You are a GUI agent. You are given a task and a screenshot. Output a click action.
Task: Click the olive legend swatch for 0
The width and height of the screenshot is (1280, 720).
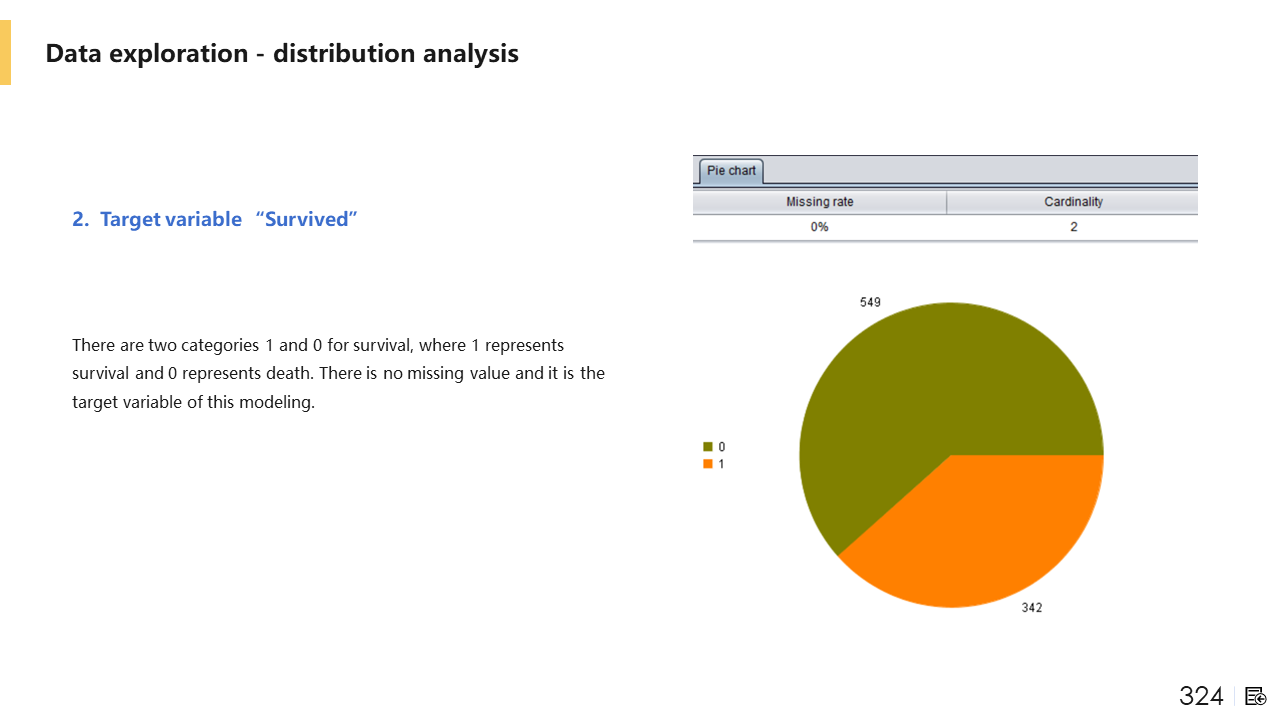click(708, 447)
